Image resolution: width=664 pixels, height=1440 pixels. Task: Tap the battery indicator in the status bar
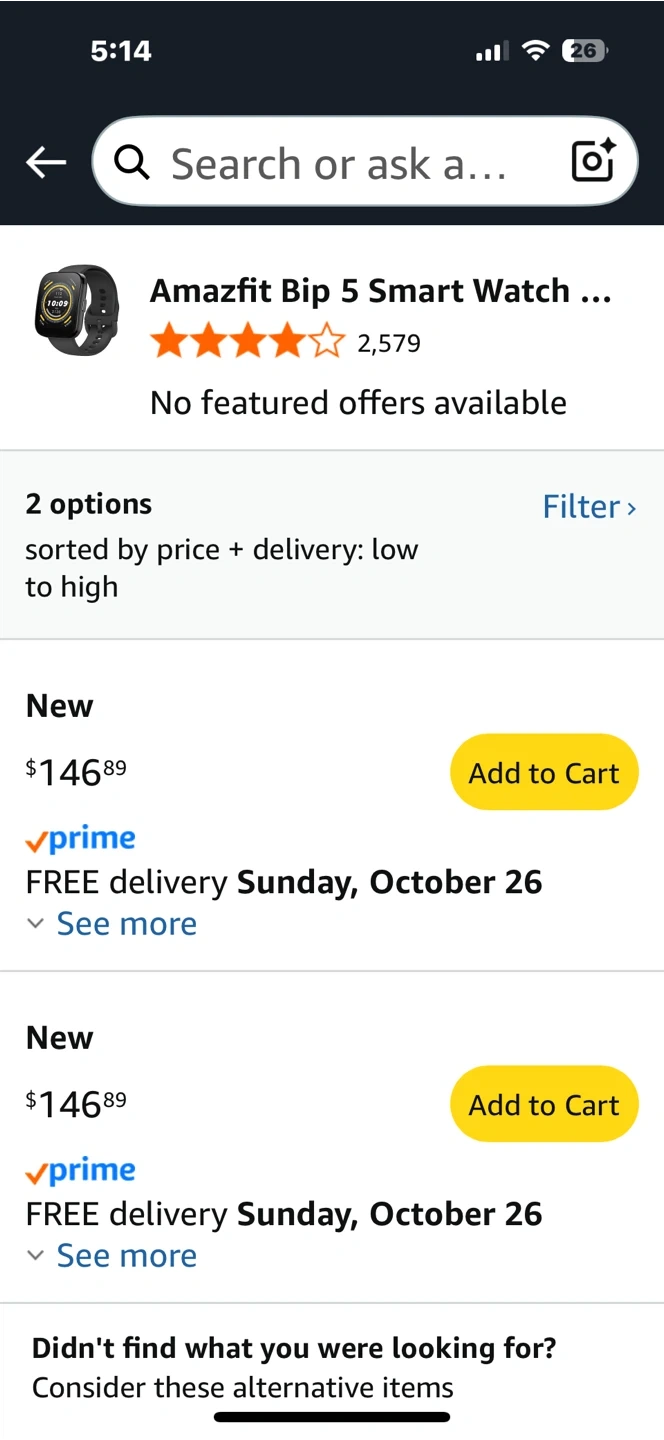pyautogui.click(x=584, y=51)
